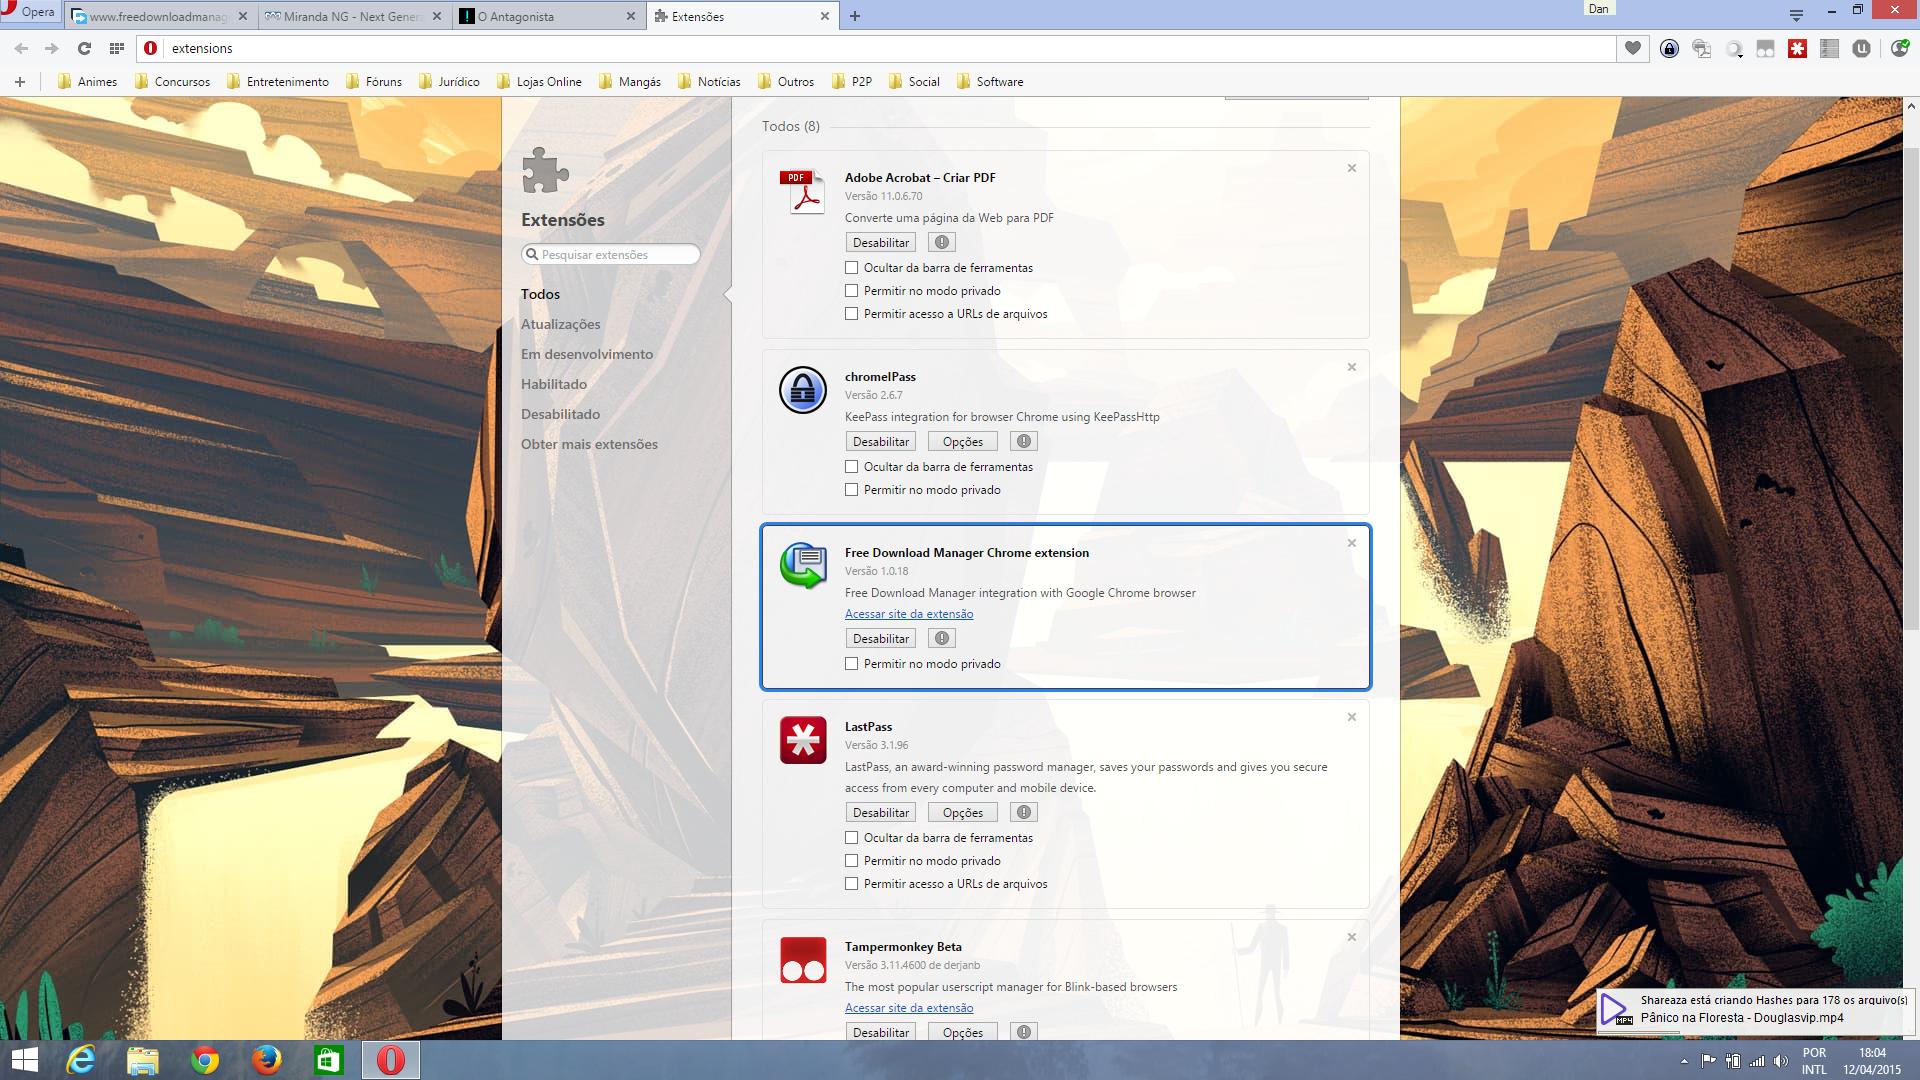Open the Software bookmarks folder
1920x1080 pixels.
pos(990,82)
